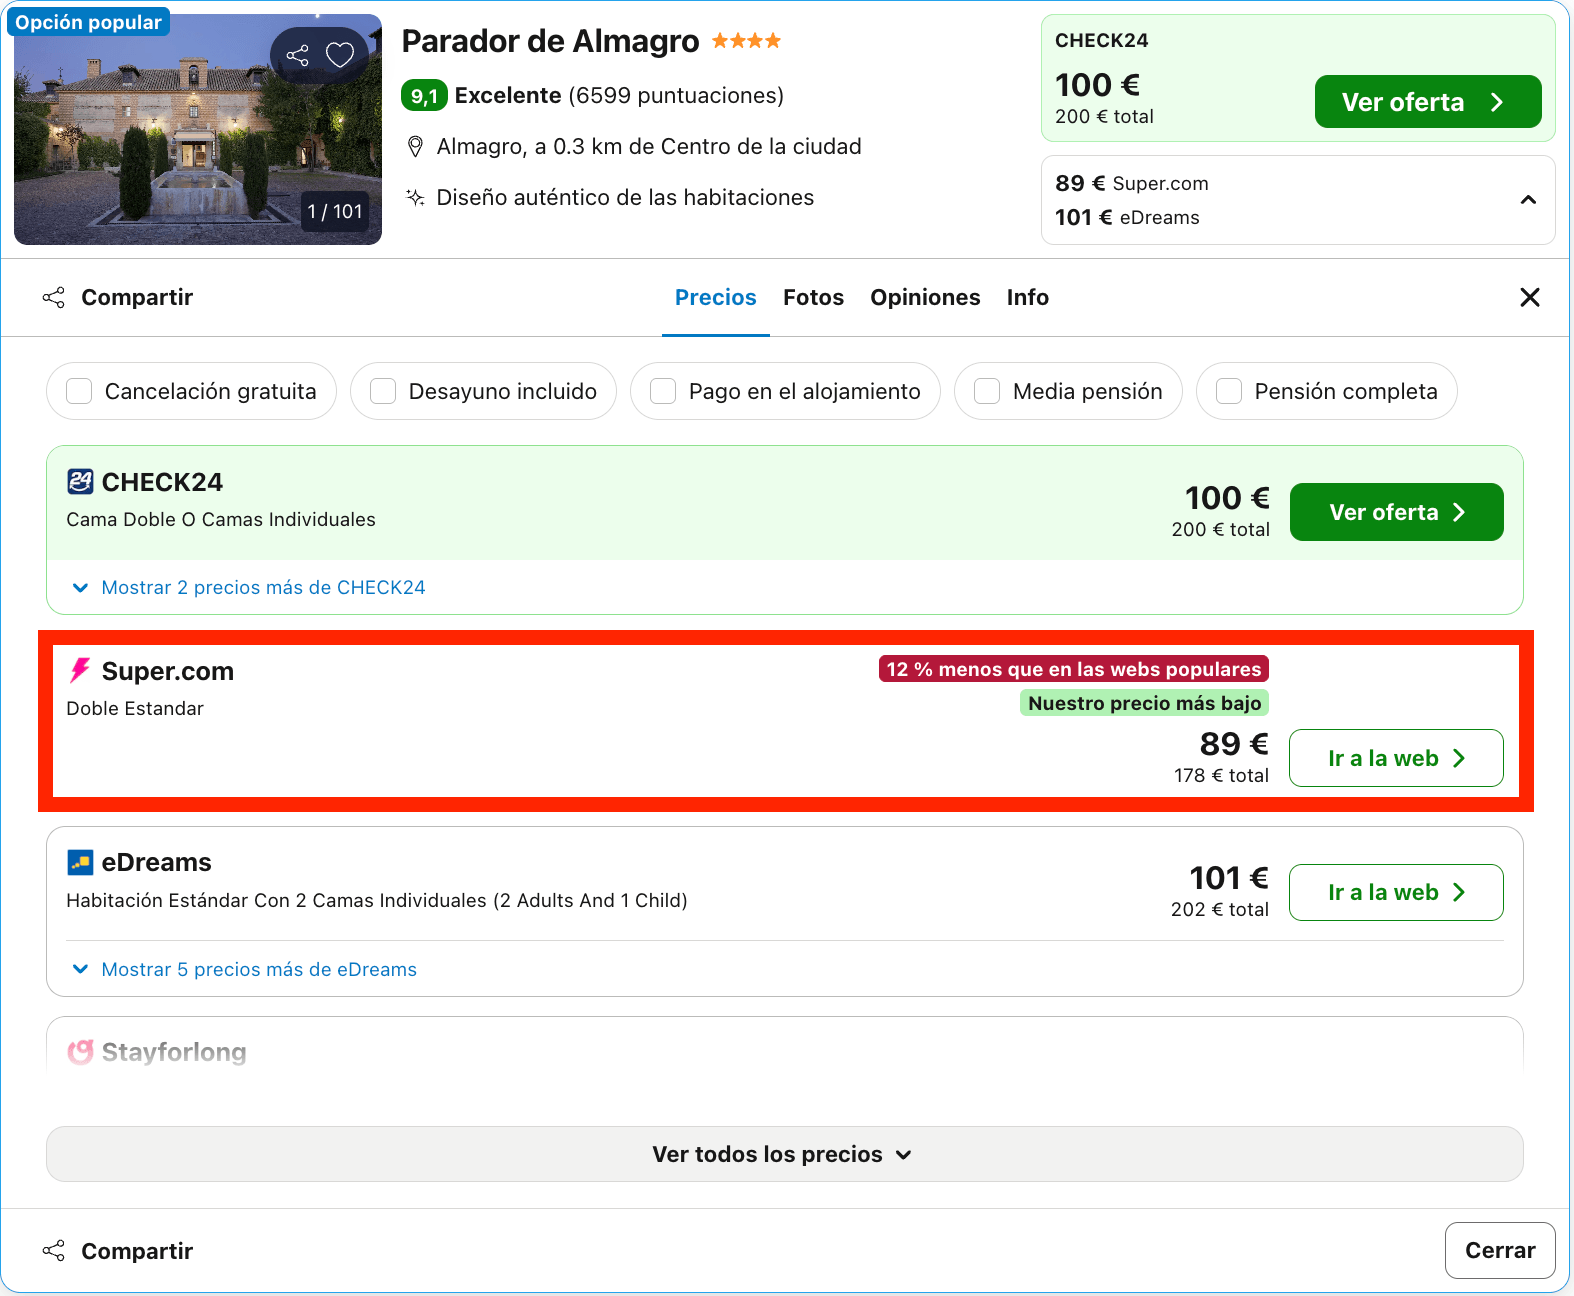
Task: Click the Super.com lightning logo
Action: [80, 671]
